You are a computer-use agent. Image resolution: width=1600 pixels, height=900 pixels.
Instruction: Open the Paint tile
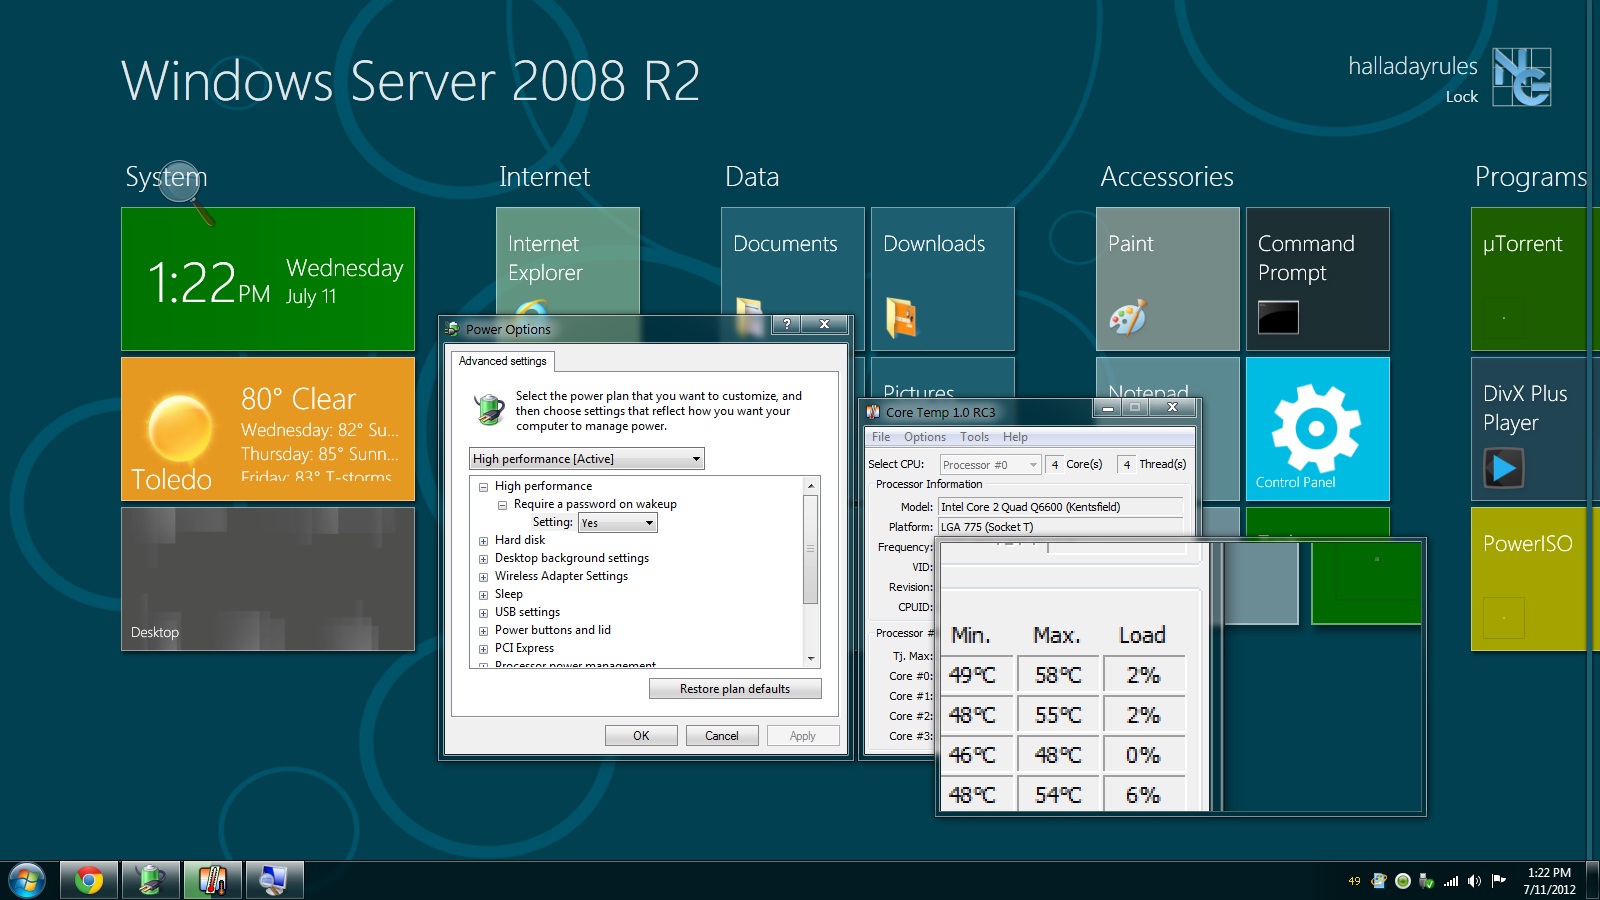(x=1168, y=279)
